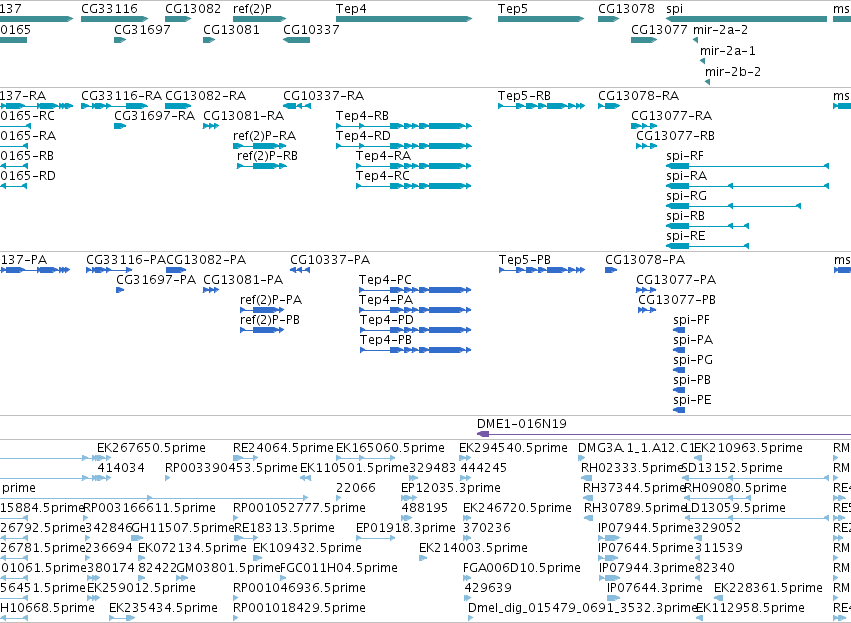The height and width of the screenshot is (623, 851).
Task: Click EST EK165060.5prime
Action: [365, 458]
